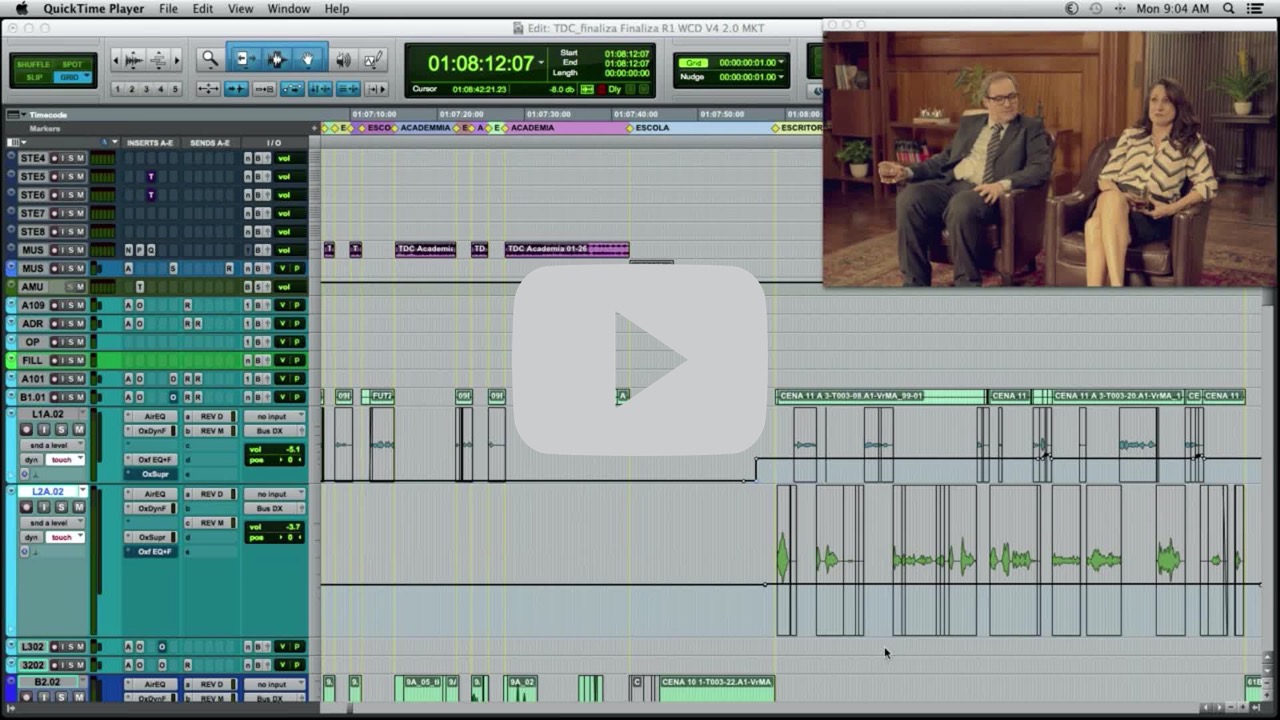1280x720 pixels.
Task: Solo the L1A.02 track
Action: point(61,430)
